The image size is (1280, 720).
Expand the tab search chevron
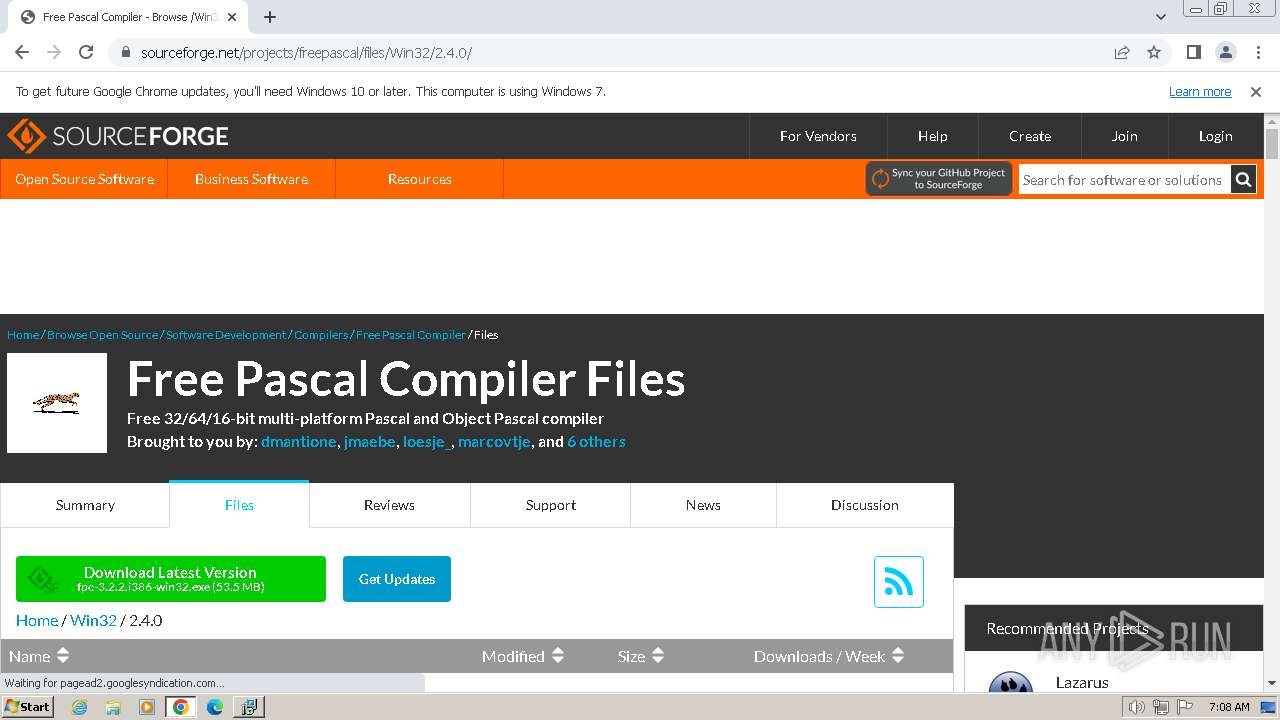1161,17
